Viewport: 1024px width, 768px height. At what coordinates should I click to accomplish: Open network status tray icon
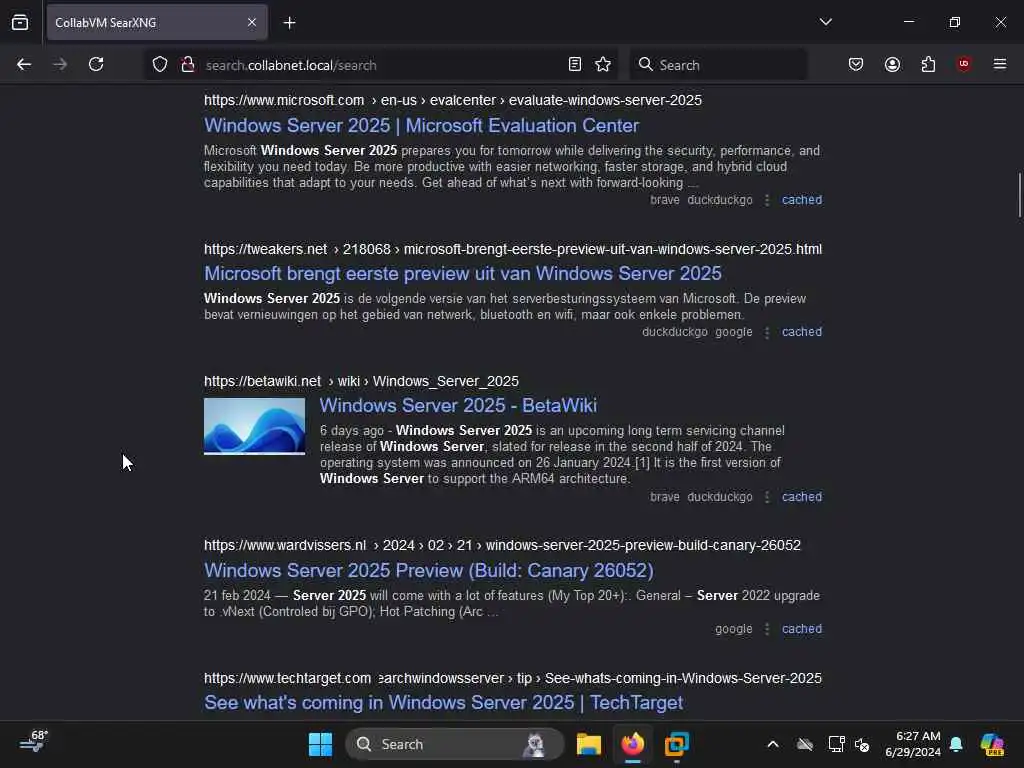pos(836,744)
